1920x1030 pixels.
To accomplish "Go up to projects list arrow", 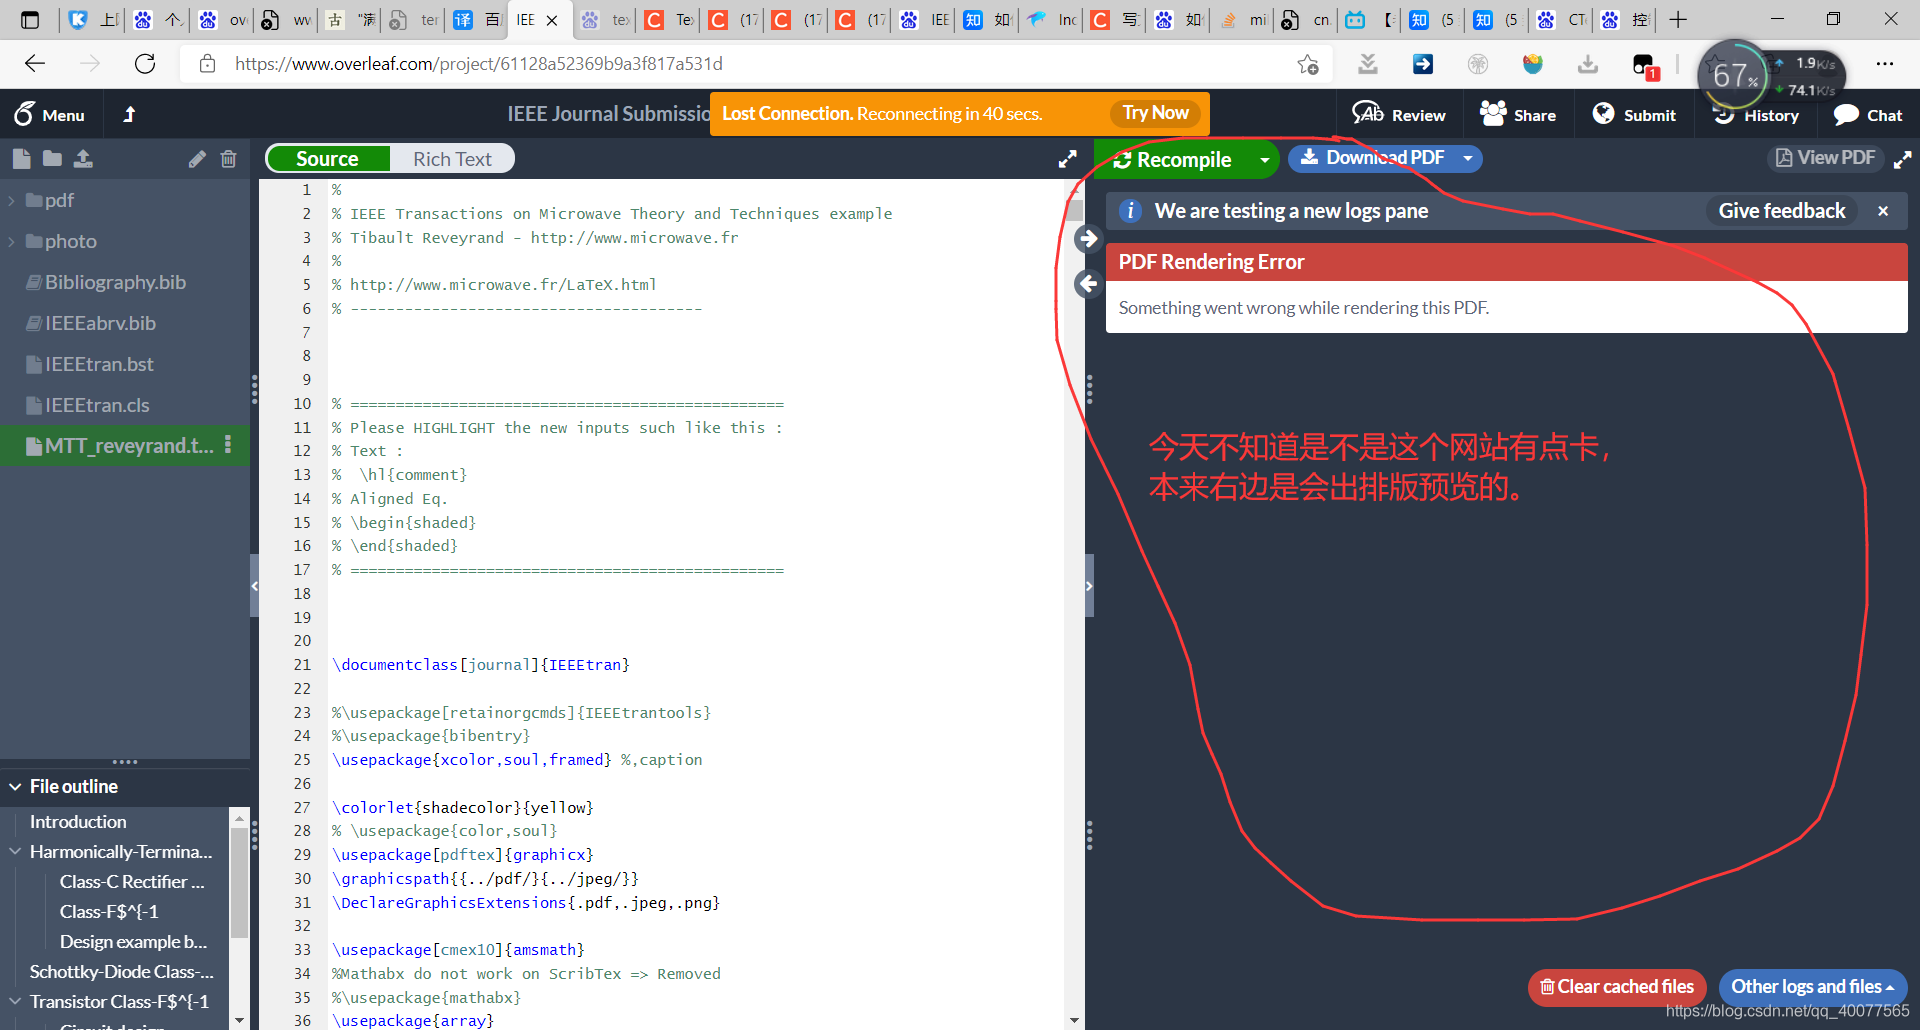I will pyautogui.click(x=129, y=115).
